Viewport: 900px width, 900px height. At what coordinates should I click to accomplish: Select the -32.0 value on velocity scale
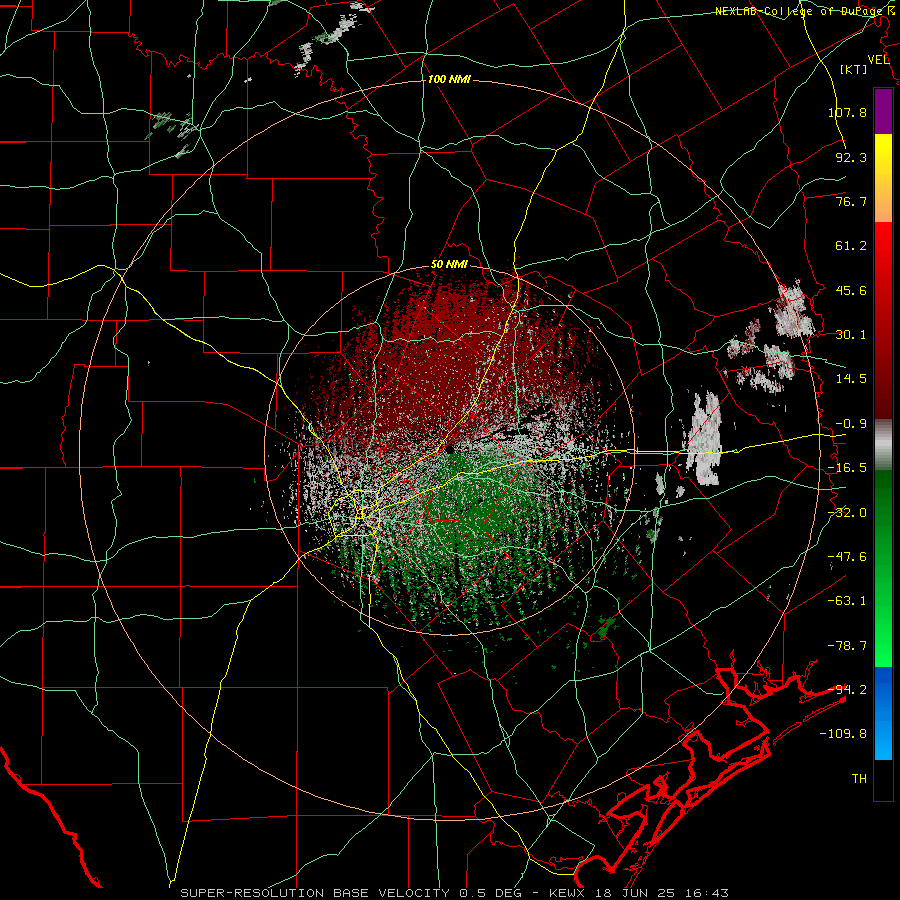click(x=847, y=513)
